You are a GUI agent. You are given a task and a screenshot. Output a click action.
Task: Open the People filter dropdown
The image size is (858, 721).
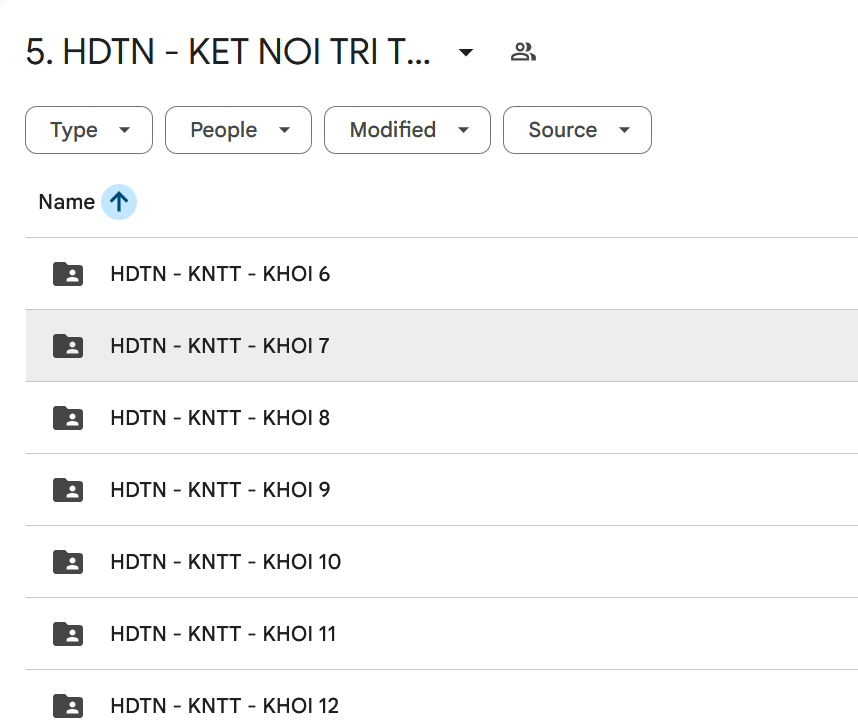pyautogui.click(x=238, y=130)
